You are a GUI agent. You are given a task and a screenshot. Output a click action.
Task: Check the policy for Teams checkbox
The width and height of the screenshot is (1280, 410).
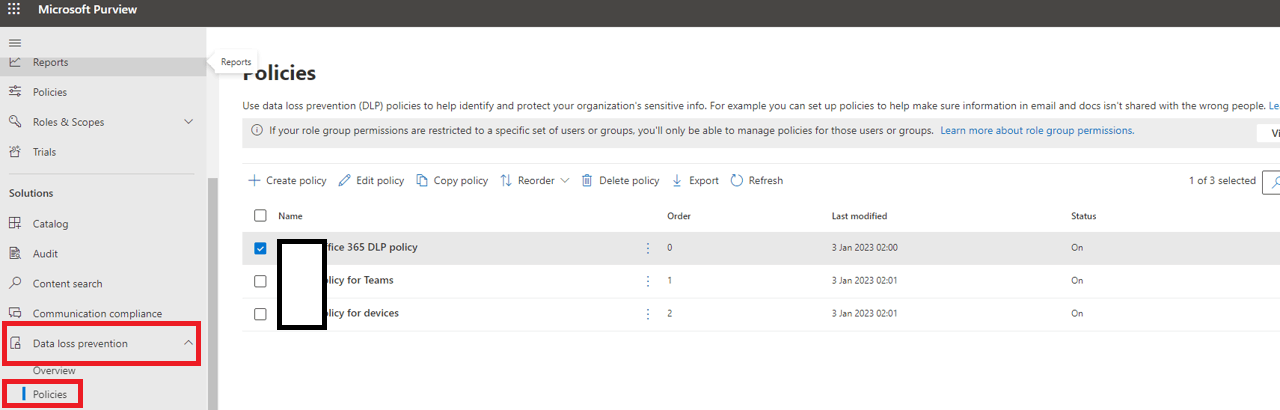coord(260,281)
